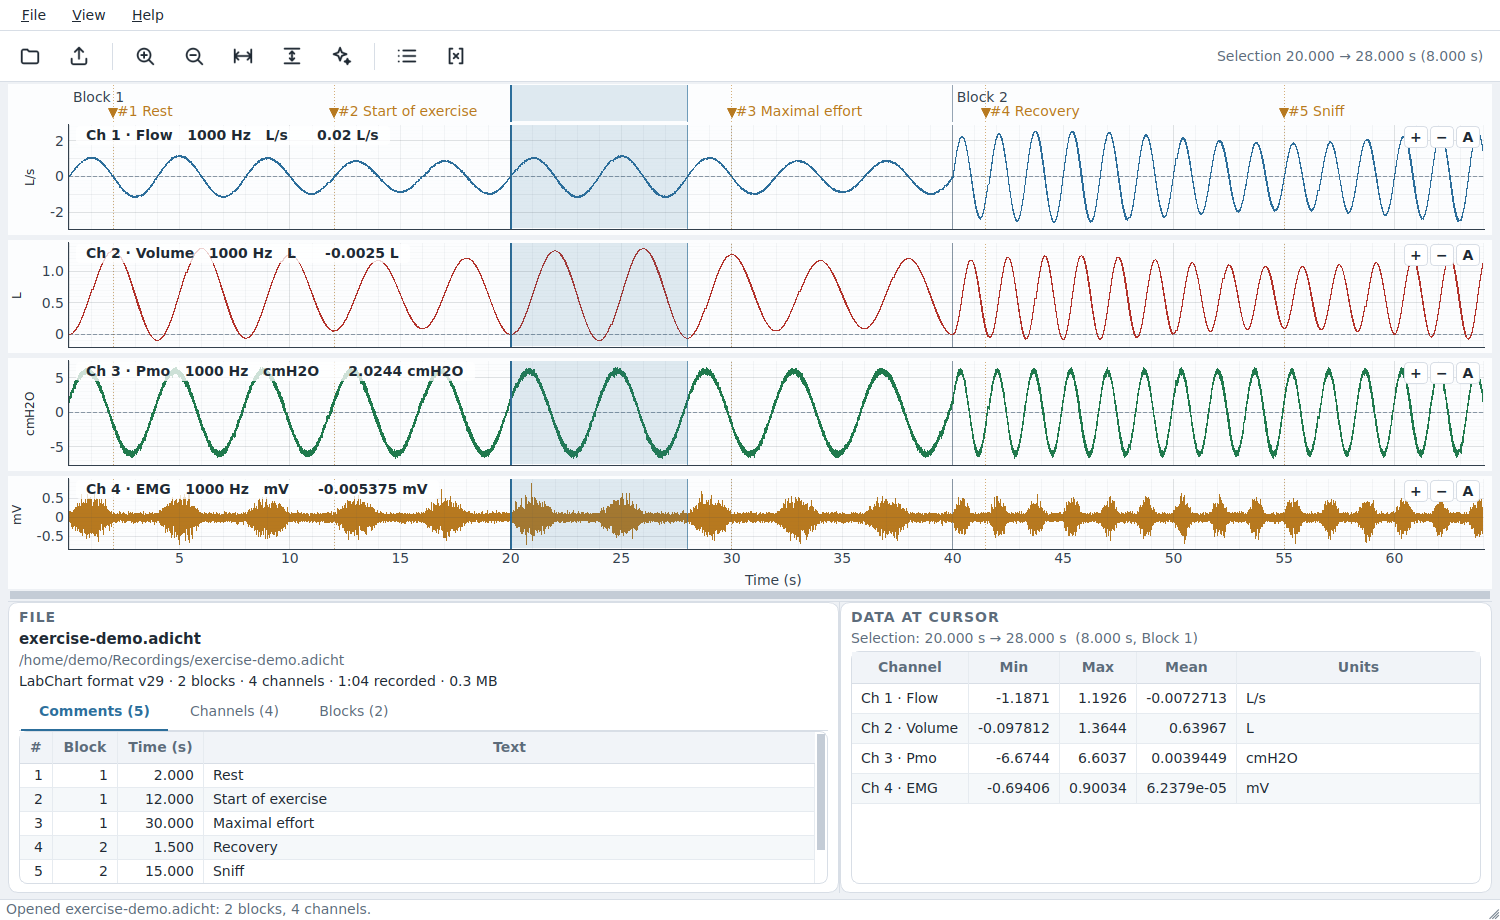Switch to the Blocks (2) tab

[354, 711]
